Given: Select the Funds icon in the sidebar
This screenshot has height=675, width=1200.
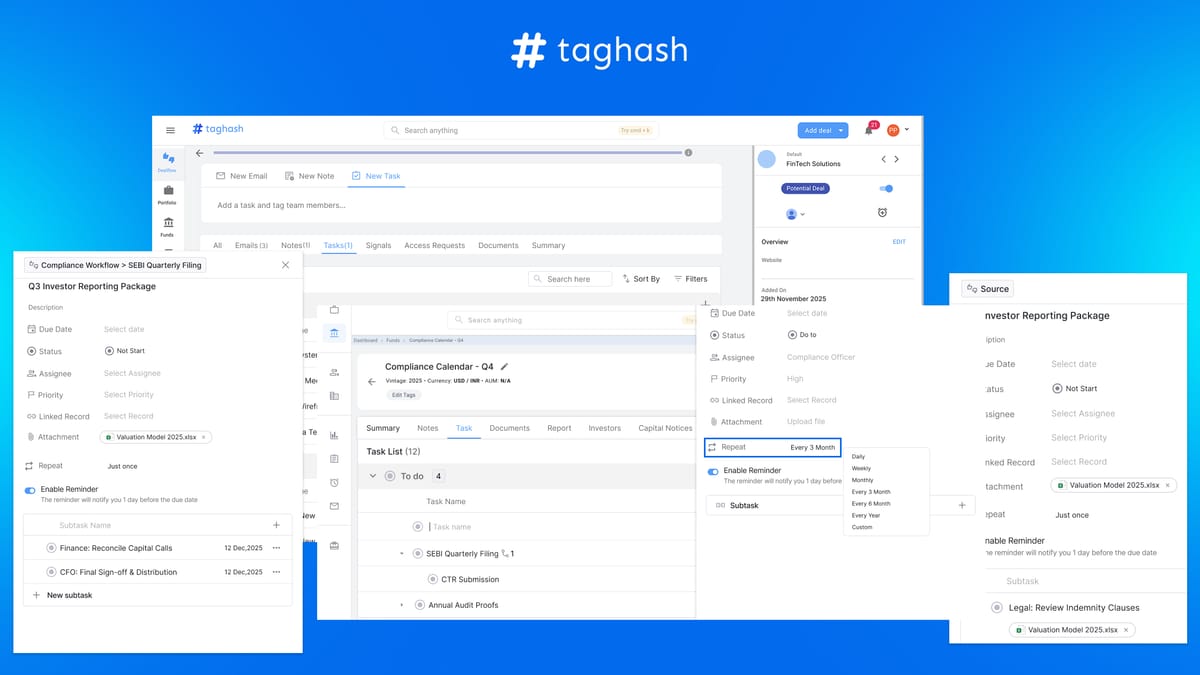Looking at the screenshot, I should coord(168,223).
